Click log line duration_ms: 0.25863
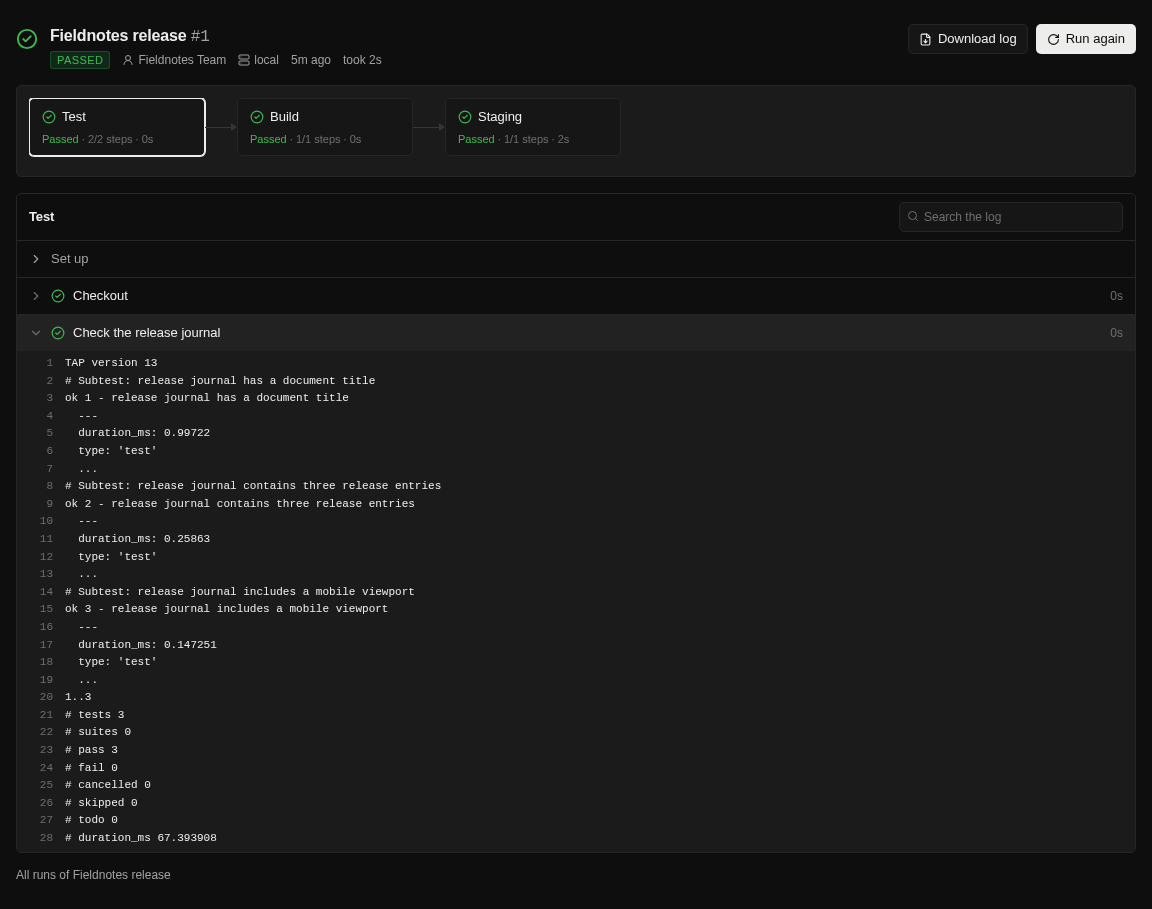This screenshot has width=1152, height=909. tap(144, 539)
